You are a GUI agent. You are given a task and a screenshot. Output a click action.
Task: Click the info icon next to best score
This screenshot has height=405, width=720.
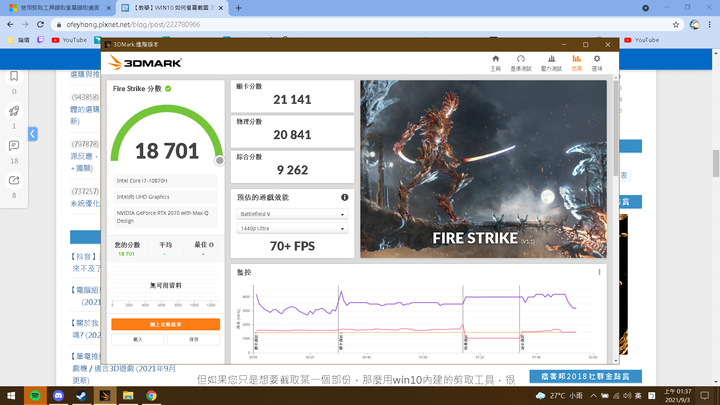tap(211, 245)
